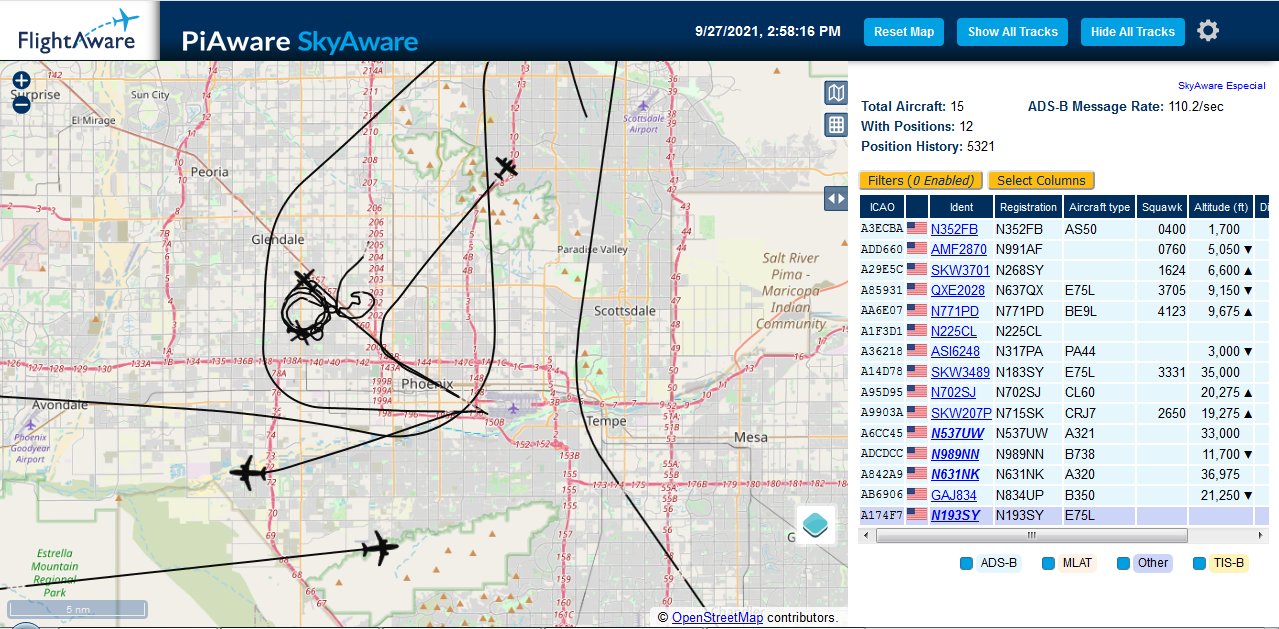Open the AMF2870 ident link
This screenshot has height=629, width=1279.
tap(959, 250)
